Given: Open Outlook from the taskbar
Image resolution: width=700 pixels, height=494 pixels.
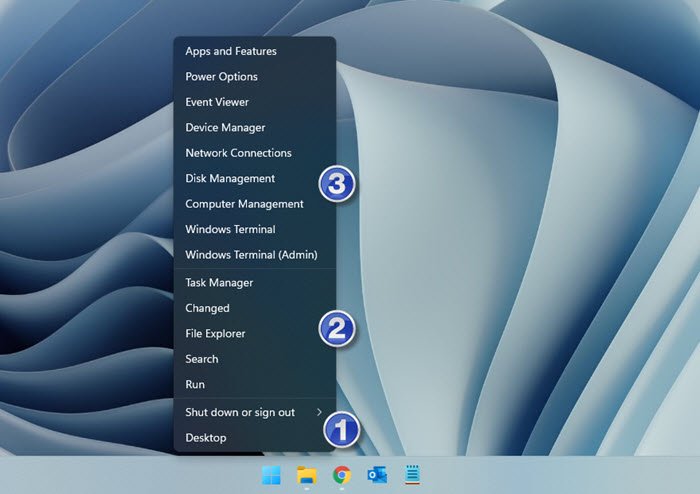Looking at the screenshot, I should pos(377,476).
